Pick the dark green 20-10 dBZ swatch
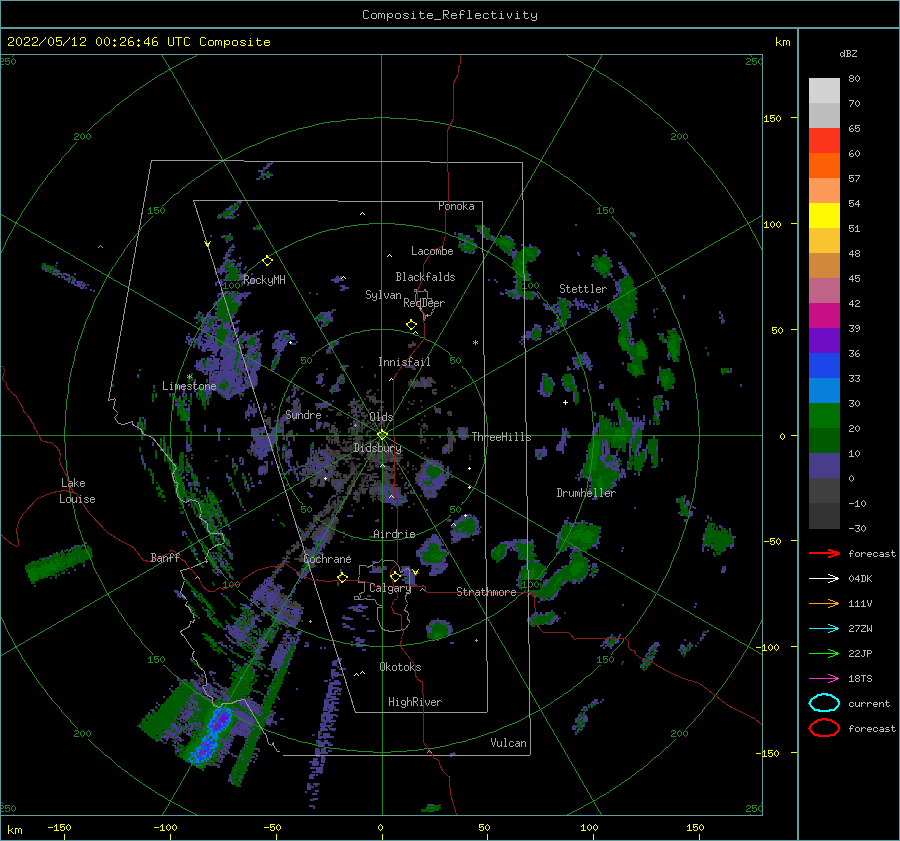 (824, 441)
